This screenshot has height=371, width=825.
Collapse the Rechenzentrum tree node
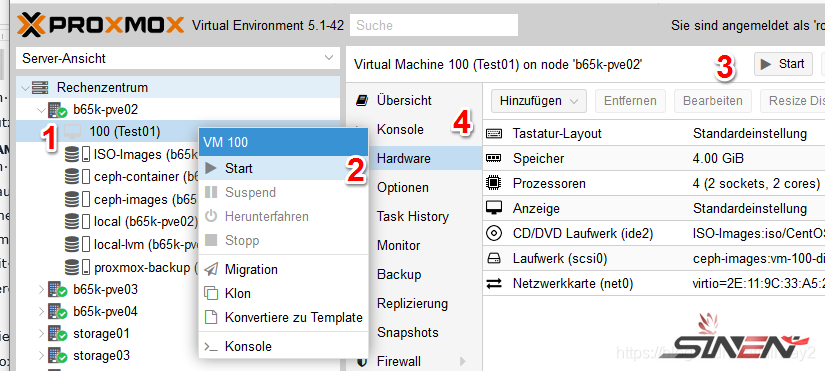pos(25,87)
